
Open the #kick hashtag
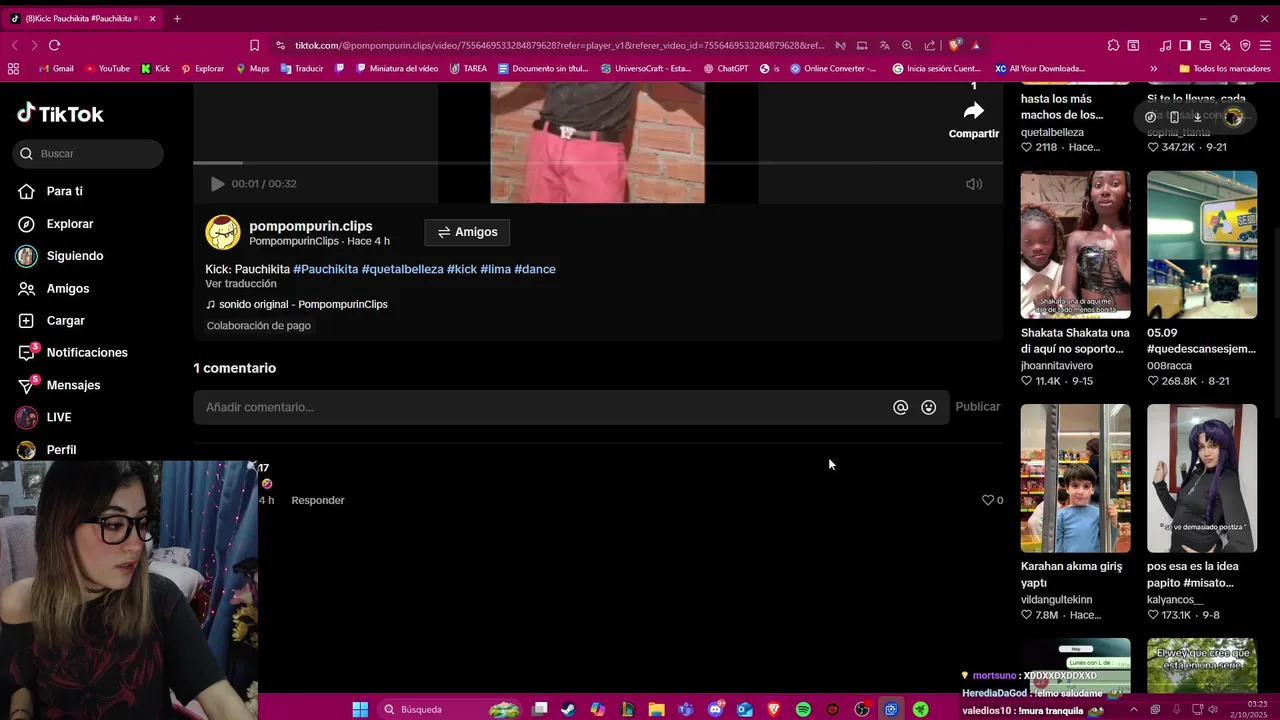point(462,269)
